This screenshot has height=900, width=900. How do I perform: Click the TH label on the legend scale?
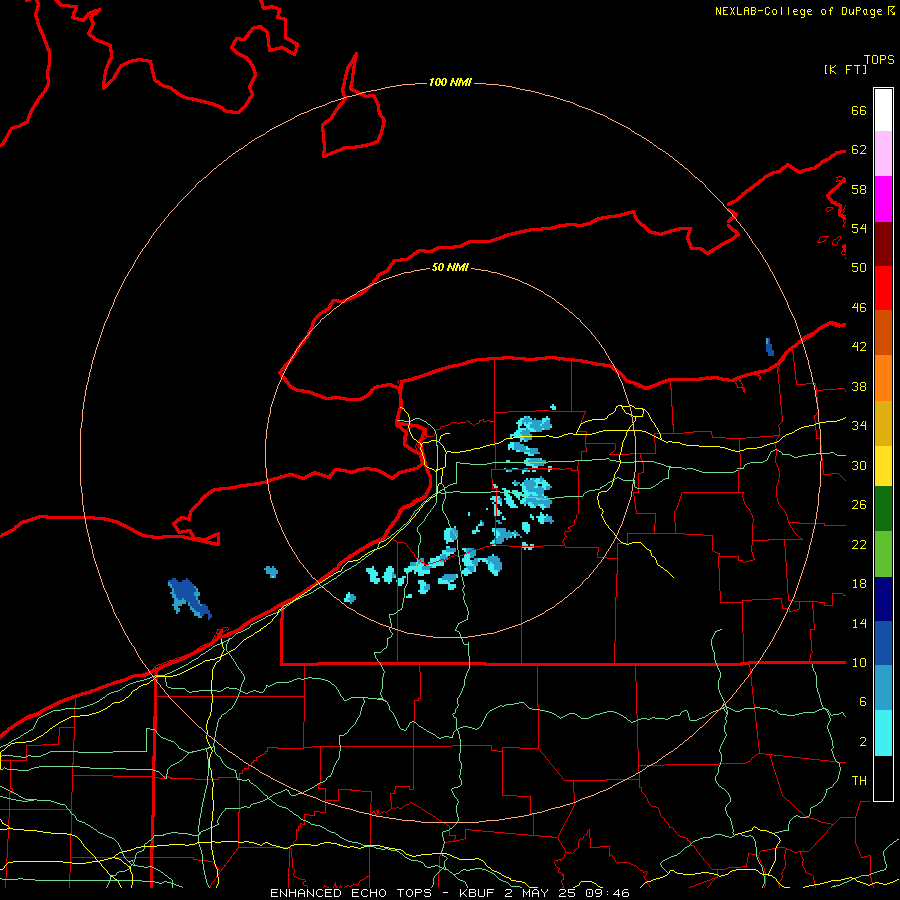tap(859, 781)
